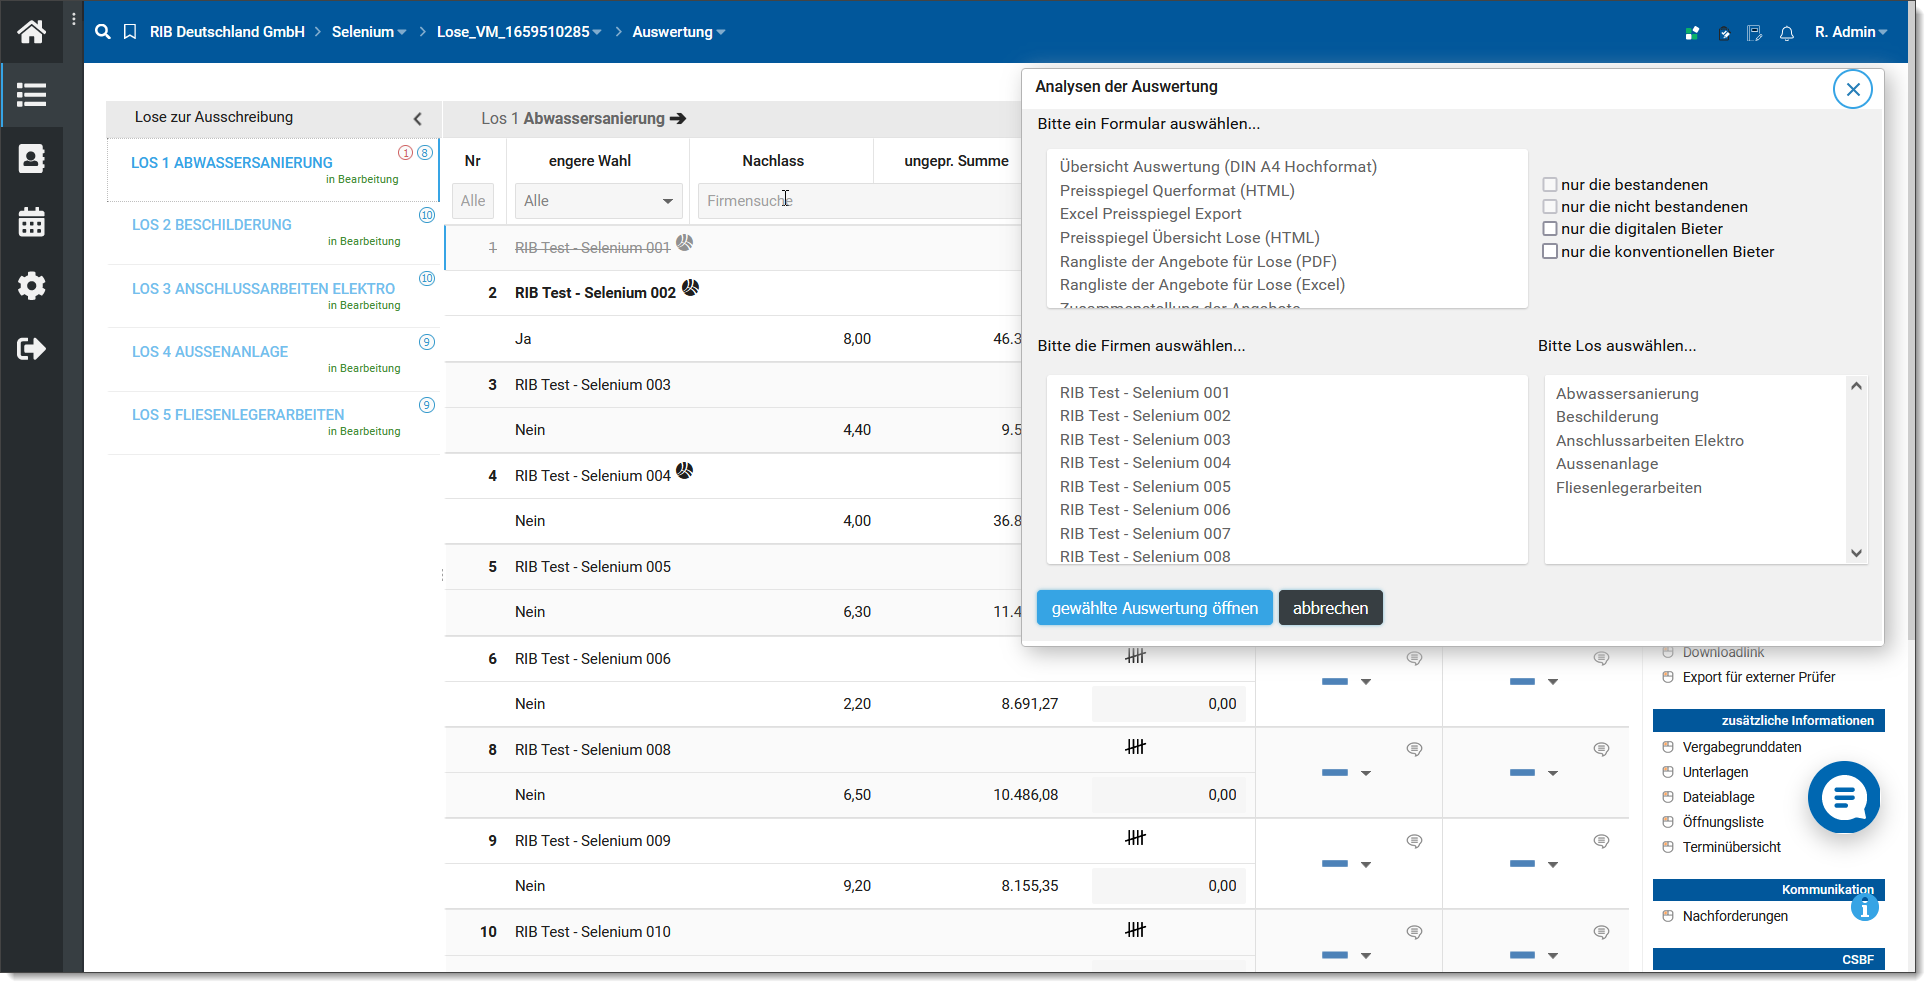Select 'Fliesenlegerarbeiten' in Los list
This screenshot has width=1931, height=988.
pyautogui.click(x=1628, y=488)
